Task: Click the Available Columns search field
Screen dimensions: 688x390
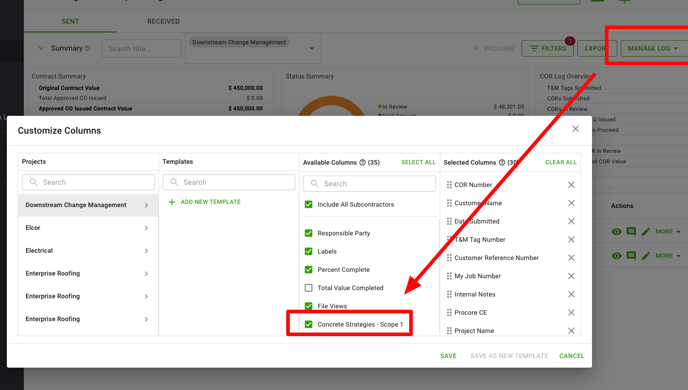Action: pyautogui.click(x=369, y=183)
